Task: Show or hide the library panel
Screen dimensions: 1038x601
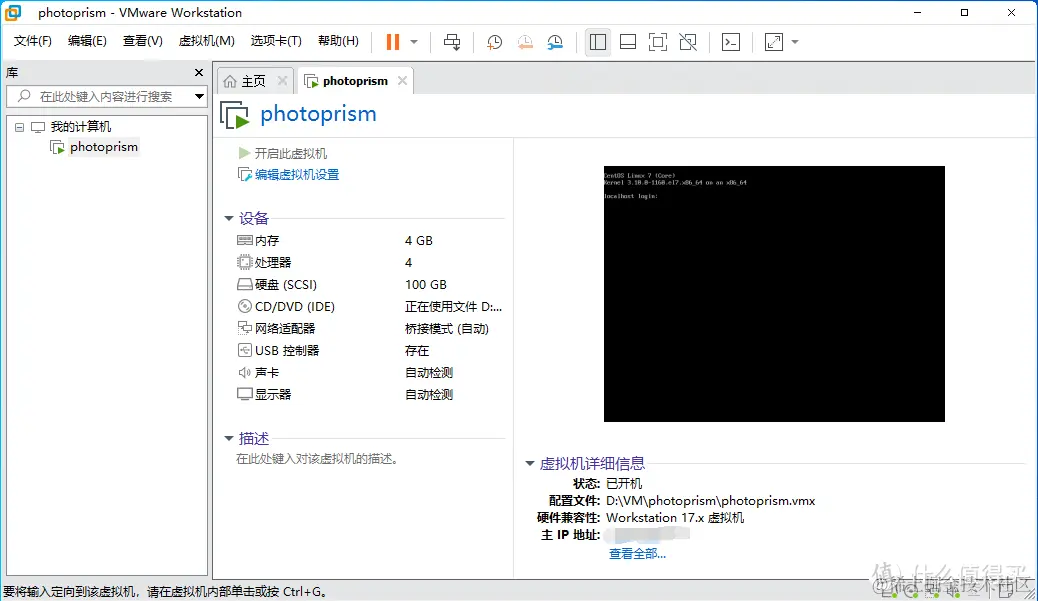Action: coord(597,42)
